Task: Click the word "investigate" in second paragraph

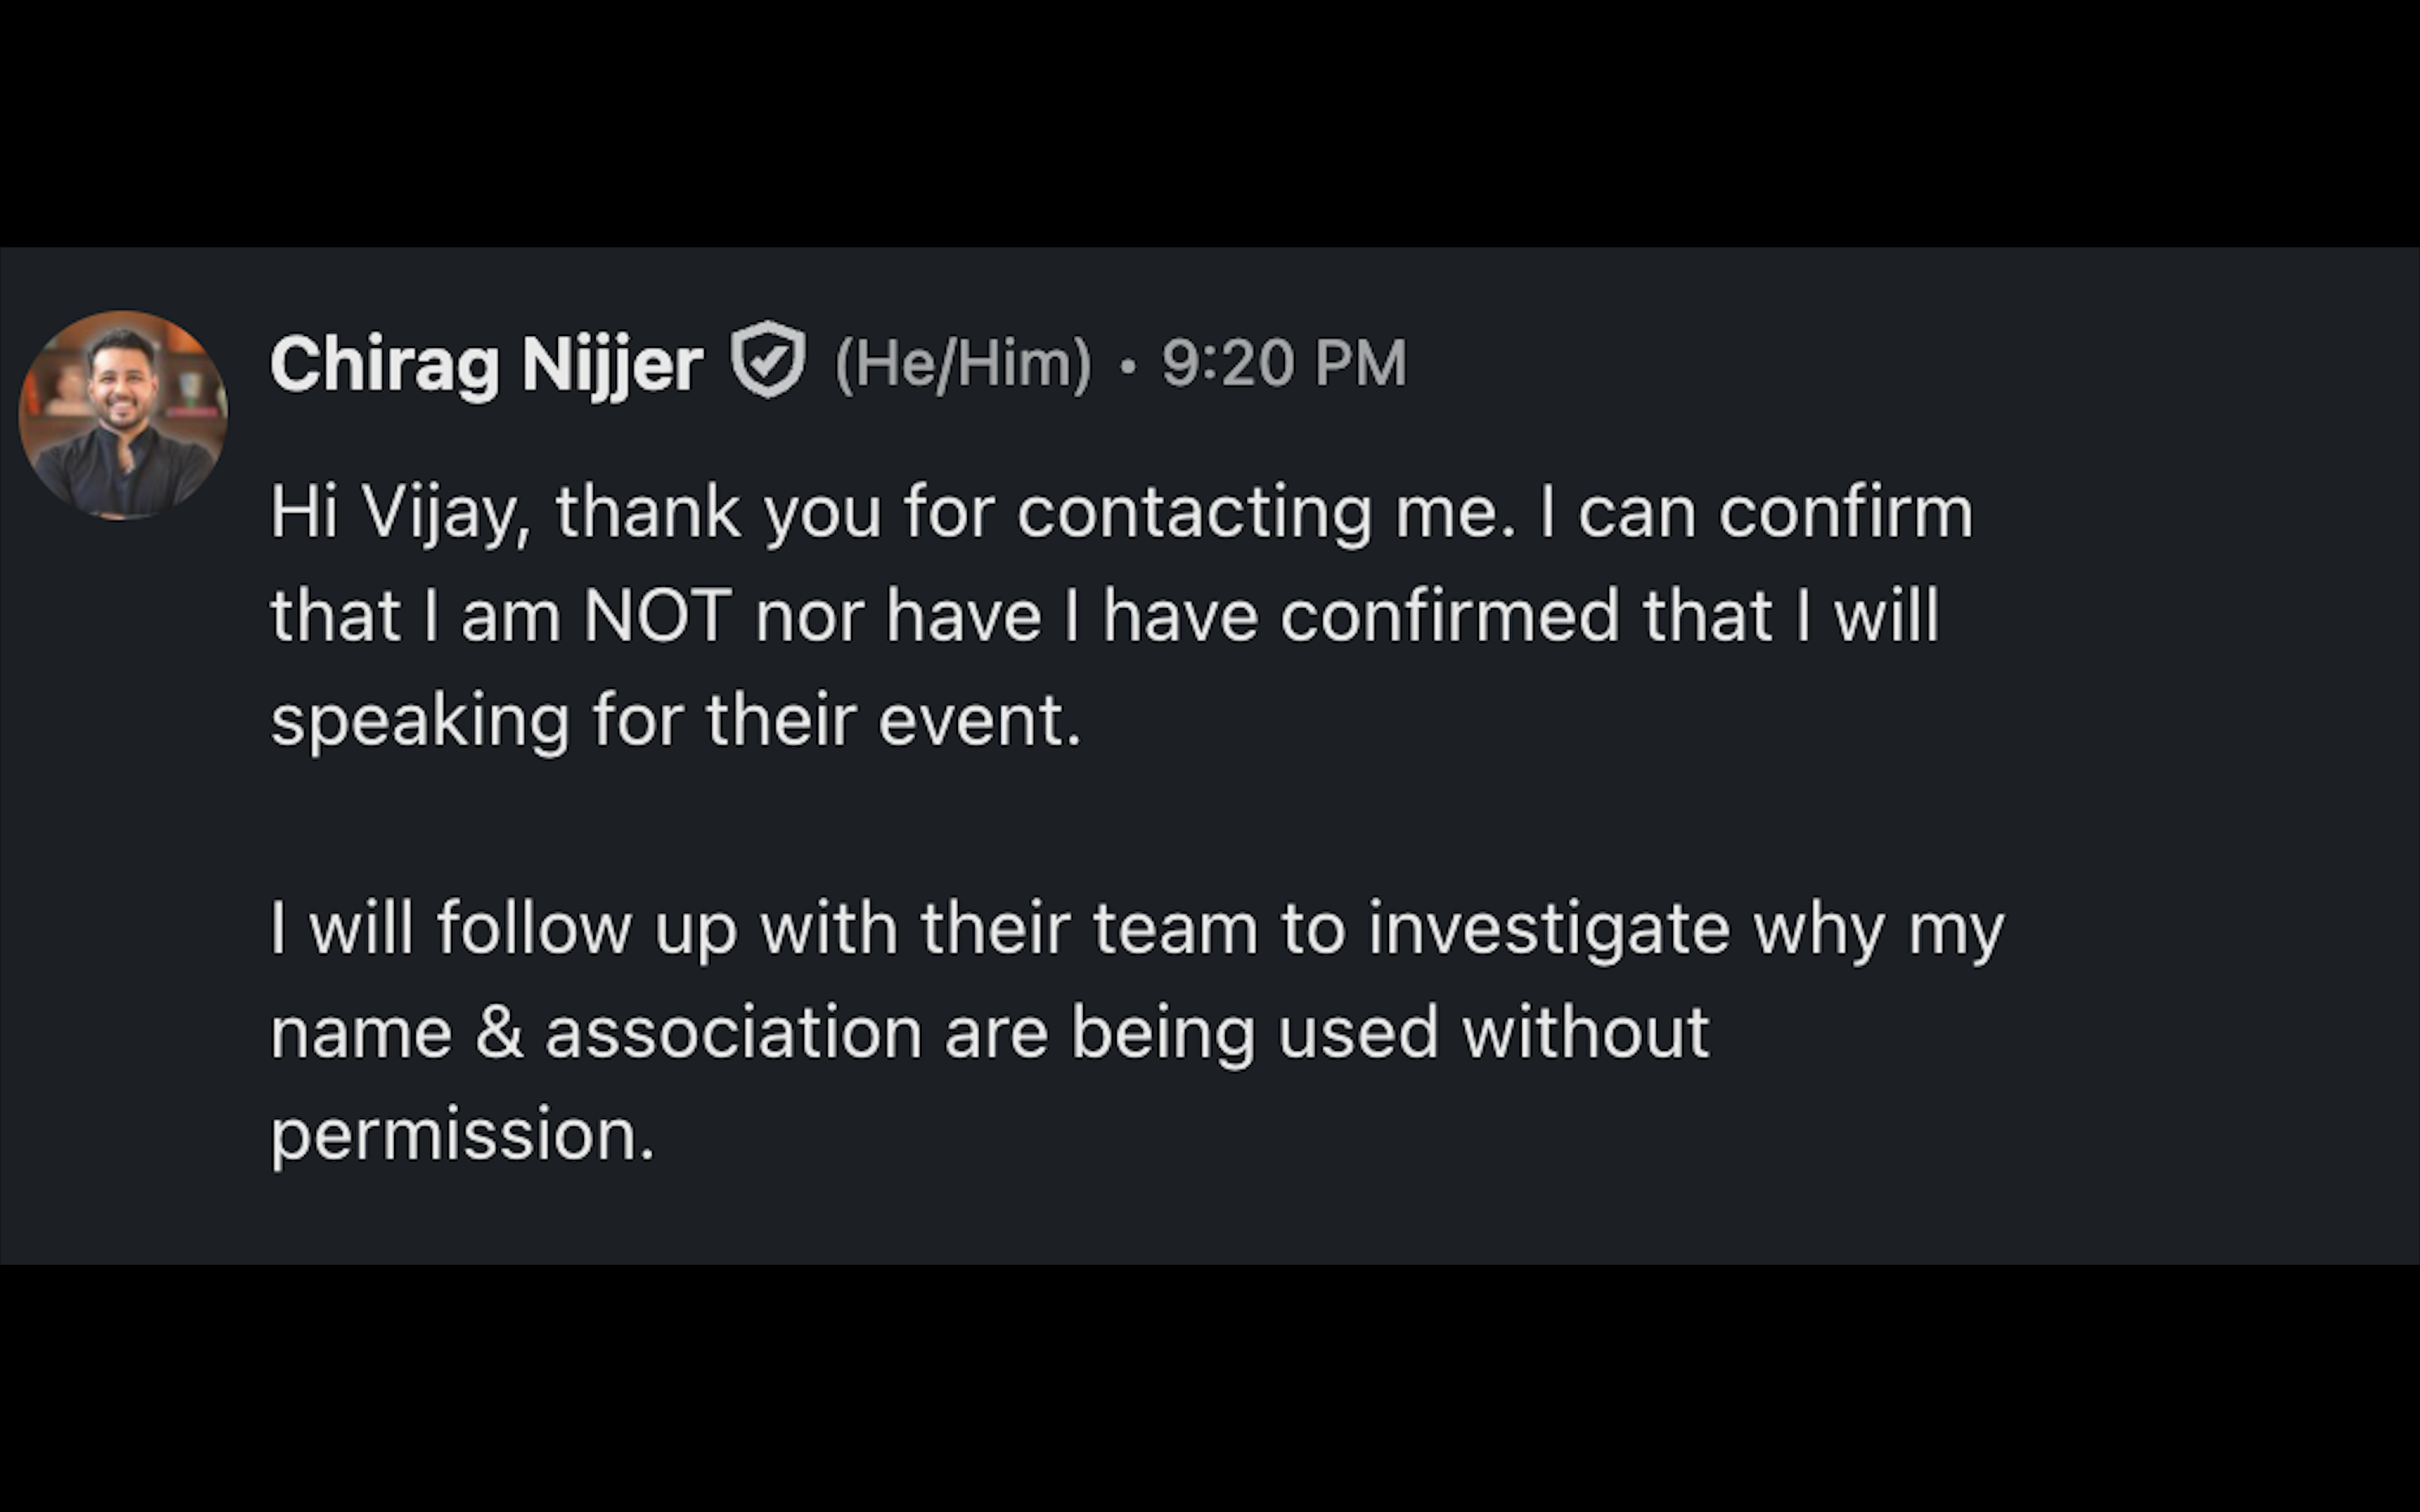Action: pos(1548,930)
